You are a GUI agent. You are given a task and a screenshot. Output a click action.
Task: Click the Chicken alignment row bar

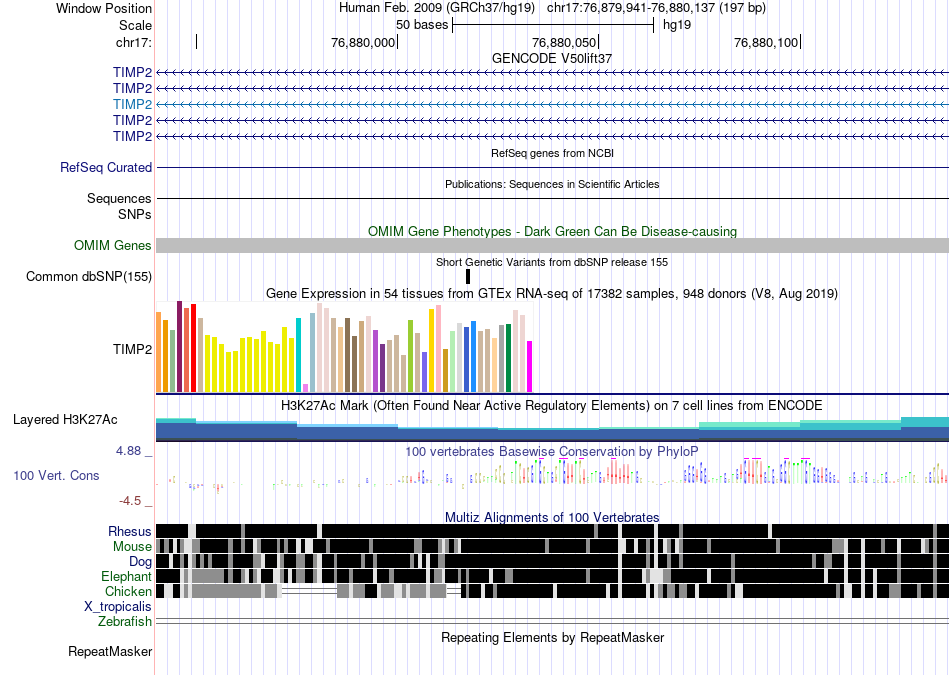(x=552, y=591)
